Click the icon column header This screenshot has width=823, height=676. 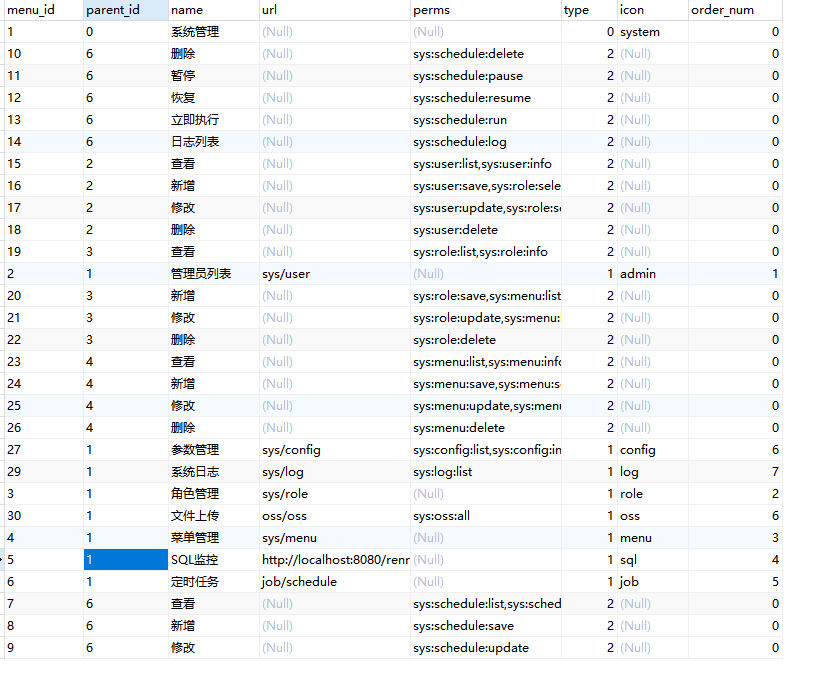tap(630, 9)
